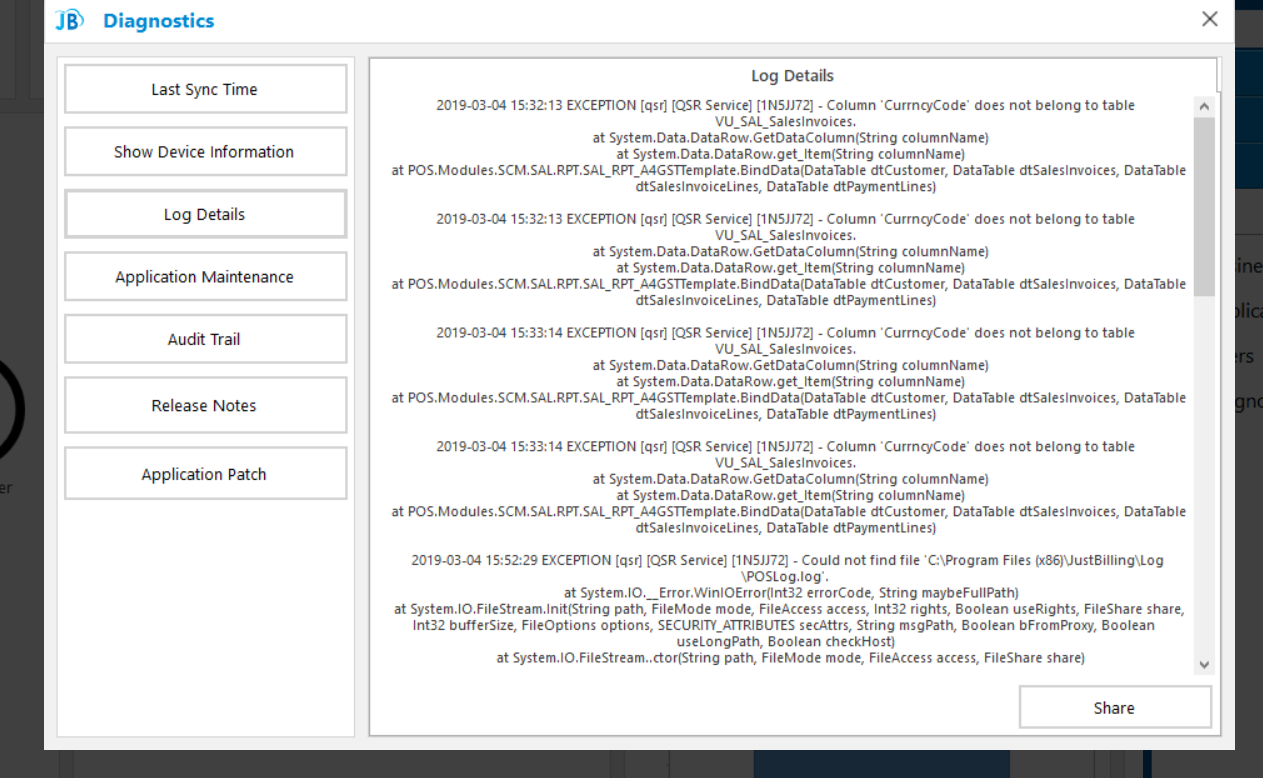Share the log details
1263x778 pixels.
click(1115, 708)
